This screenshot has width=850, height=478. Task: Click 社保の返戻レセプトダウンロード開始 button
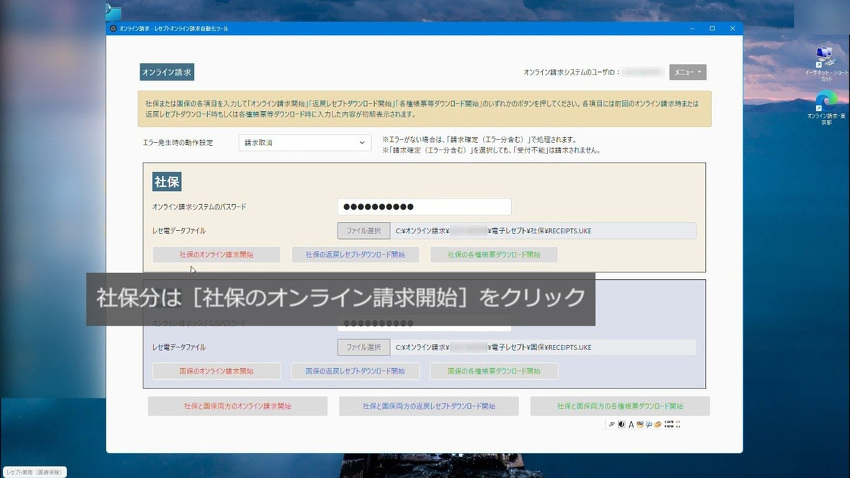(x=355, y=255)
